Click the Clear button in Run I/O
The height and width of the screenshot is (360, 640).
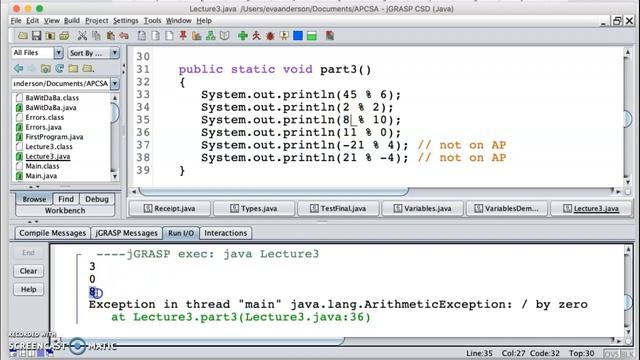29,271
